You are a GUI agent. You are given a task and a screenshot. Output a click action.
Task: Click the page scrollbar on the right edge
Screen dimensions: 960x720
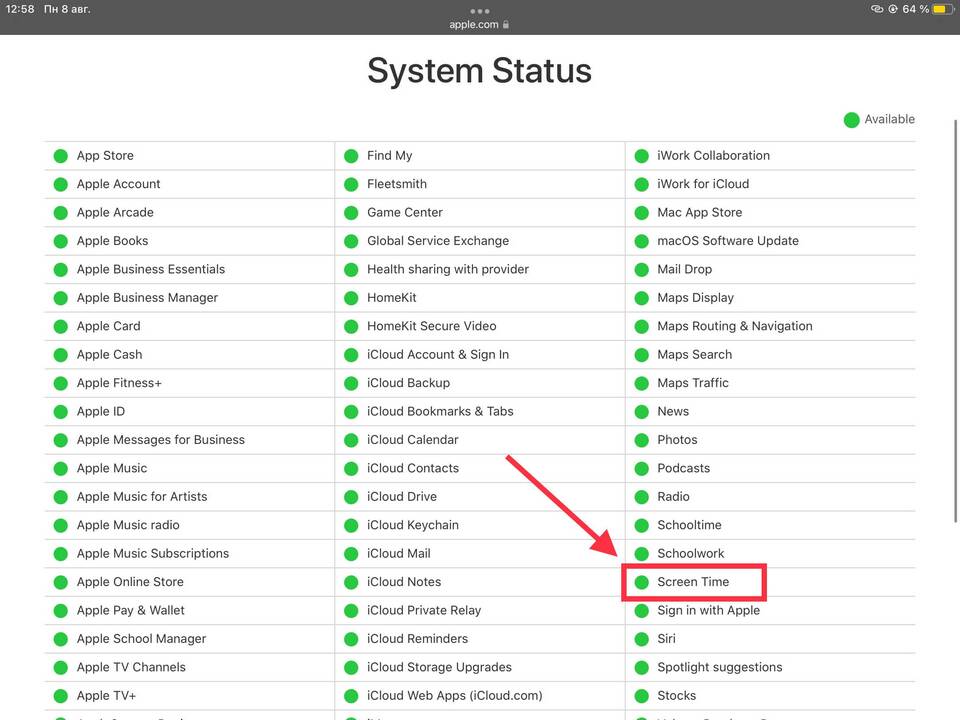click(x=956, y=321)
